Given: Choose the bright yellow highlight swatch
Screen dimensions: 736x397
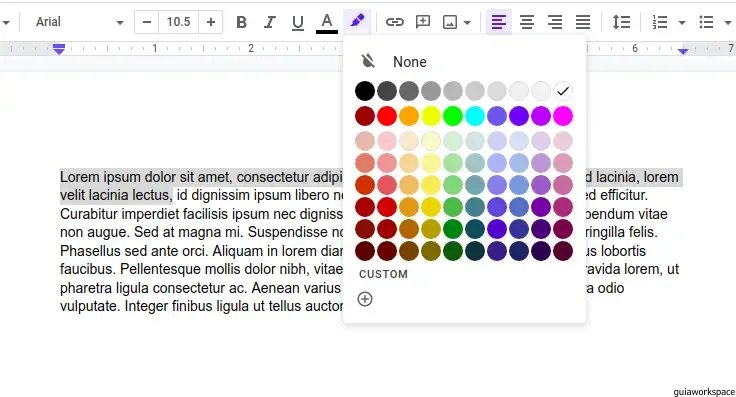Looking at the screenshot, I should pos(431,116).
